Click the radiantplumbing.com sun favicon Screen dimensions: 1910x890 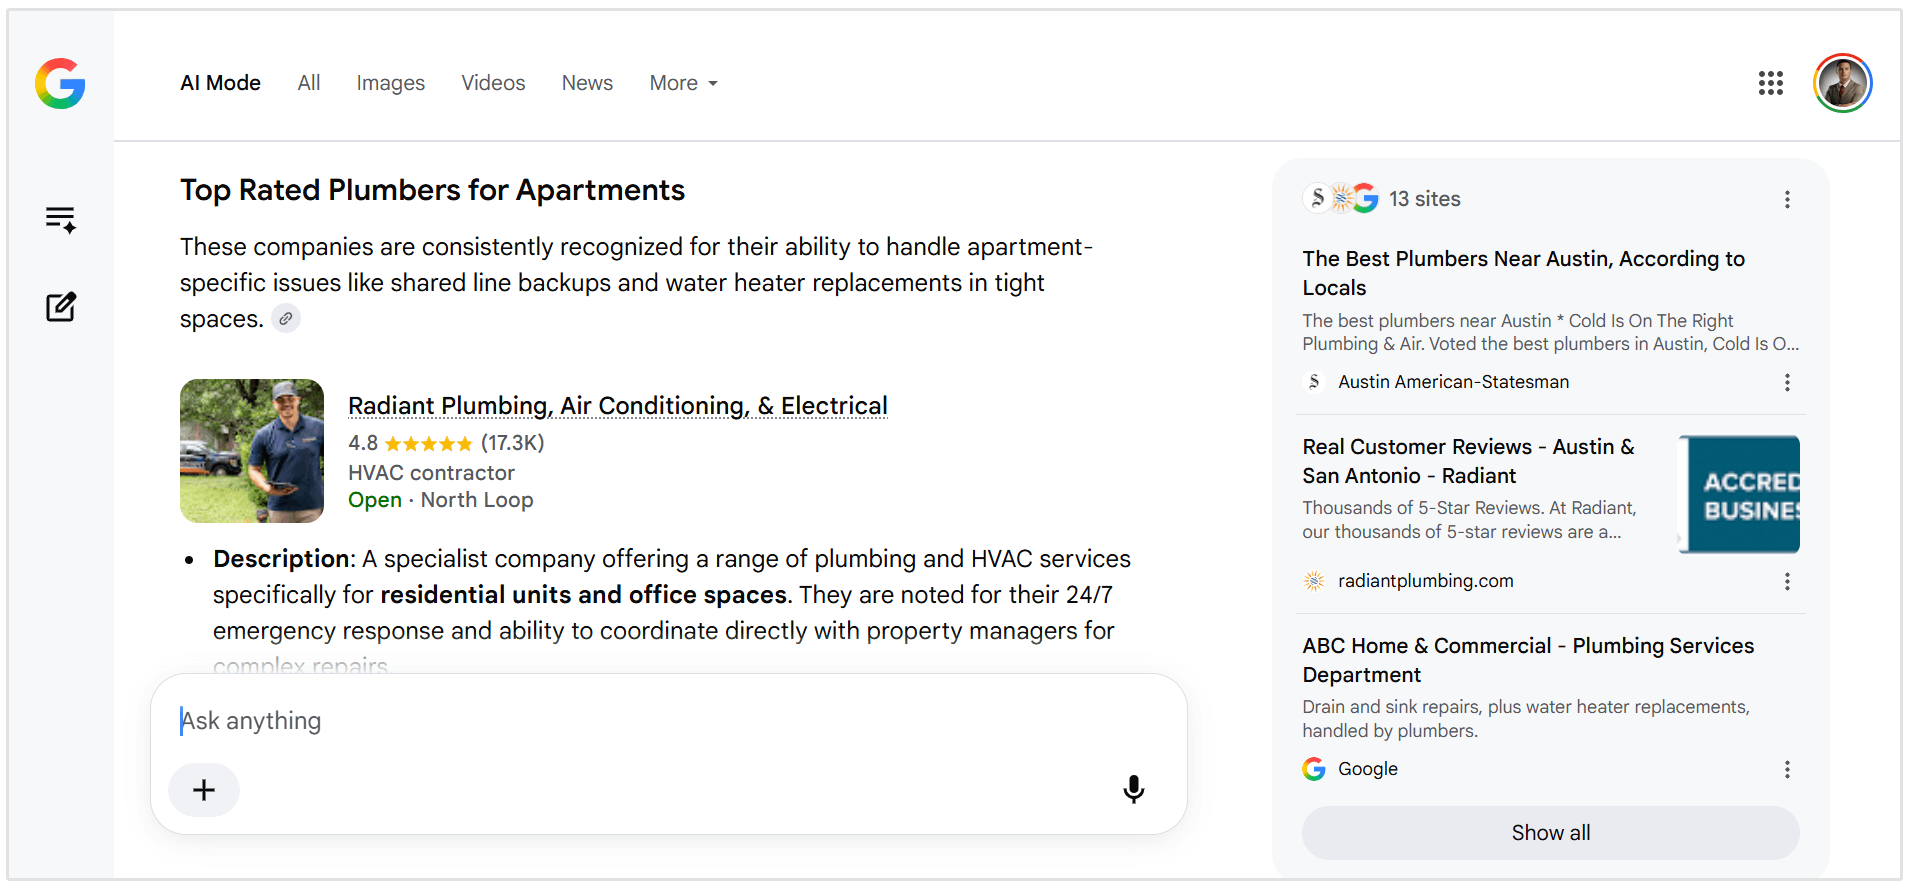coord(1314,581)
